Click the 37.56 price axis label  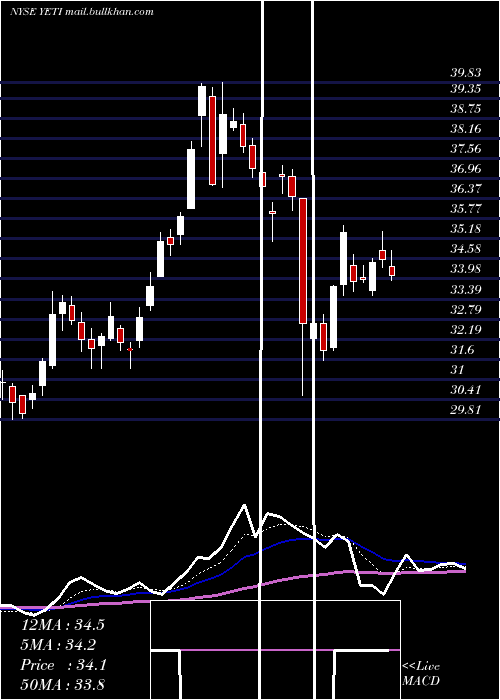click(465, 149)
